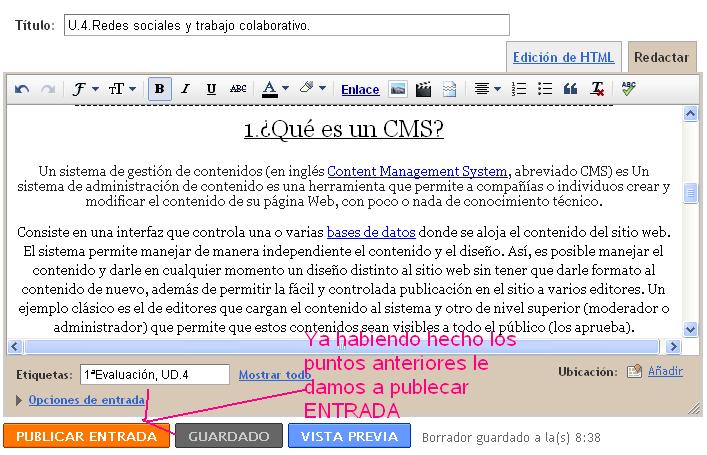
Task: Insert a jump break in the post
Action: (x=449, y=89)
